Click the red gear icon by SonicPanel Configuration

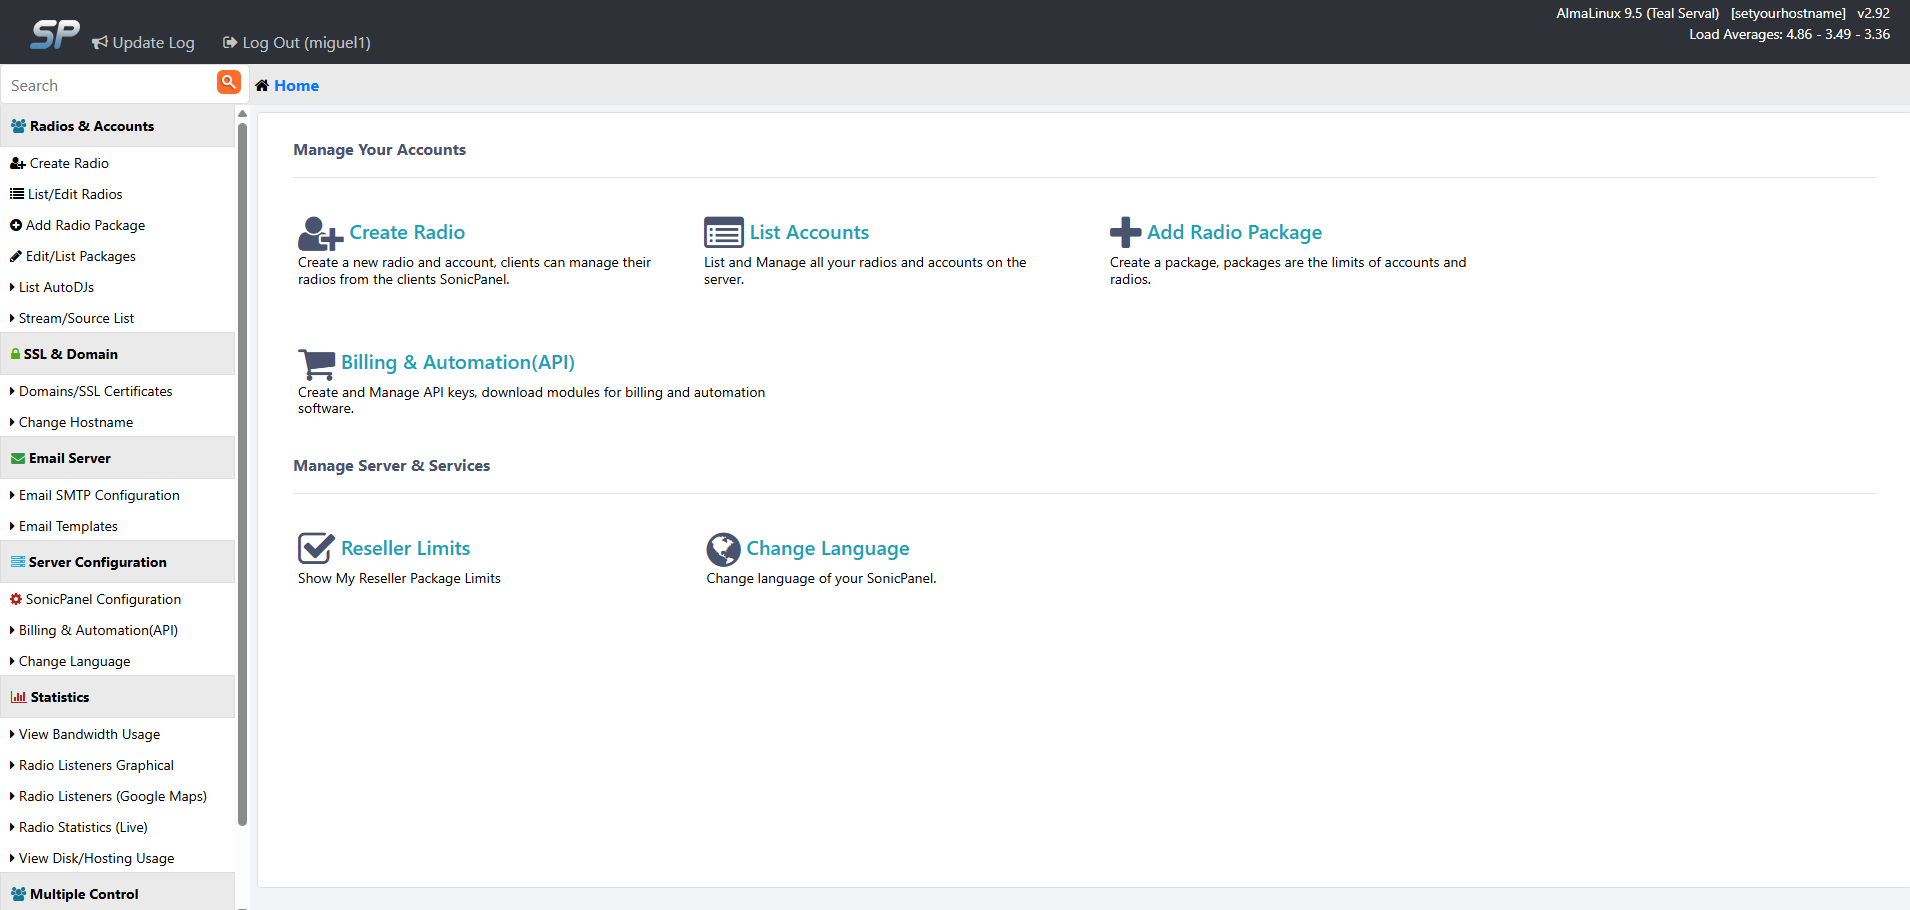16,599
